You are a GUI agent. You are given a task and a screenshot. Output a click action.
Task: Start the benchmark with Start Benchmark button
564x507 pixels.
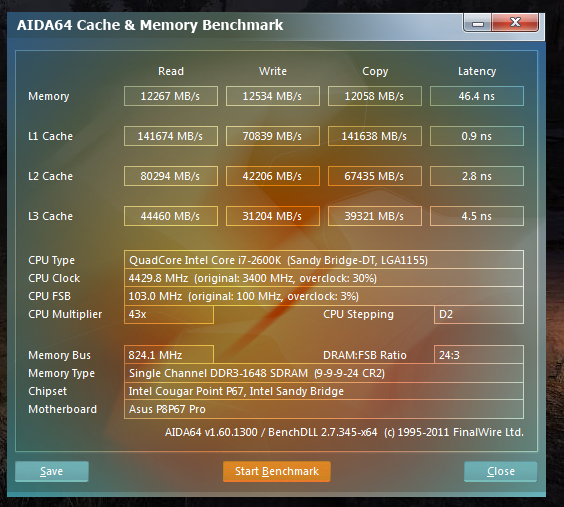tap(277, 471)
